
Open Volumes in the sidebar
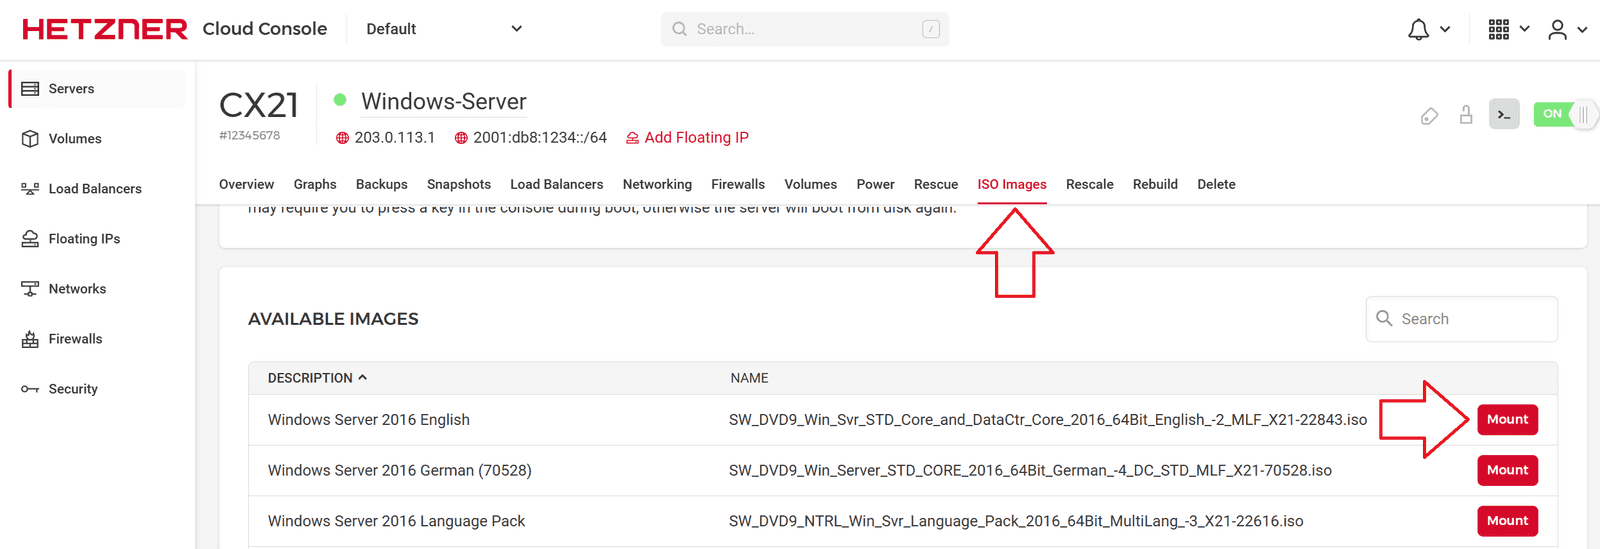(x=75, y=139)
